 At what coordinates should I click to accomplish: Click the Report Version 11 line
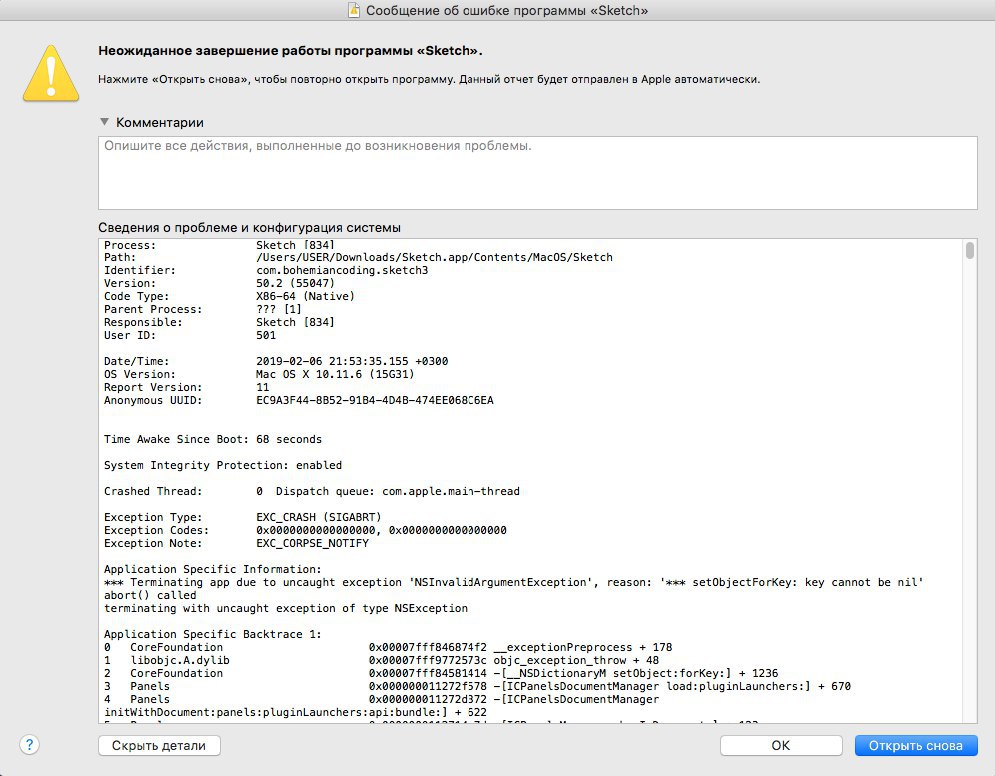187,387
